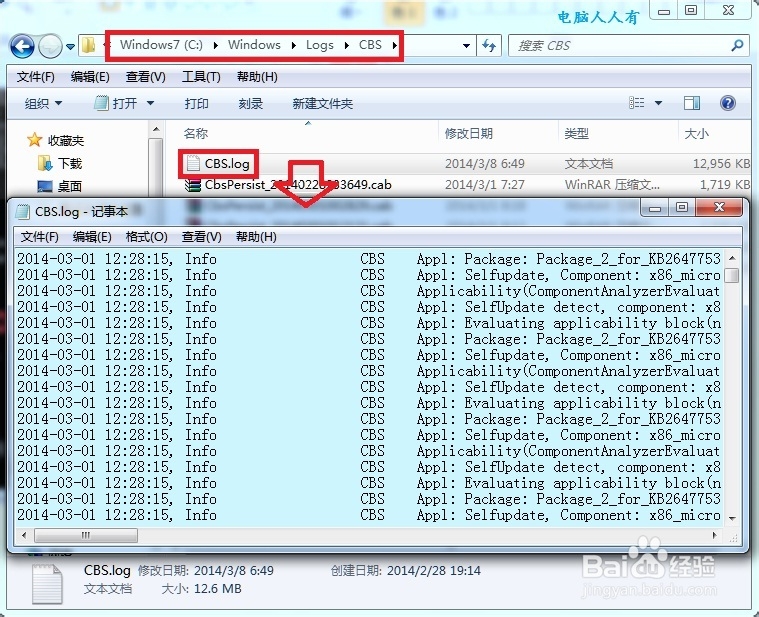The width and height of the screenshot is (759, 617).
Task: Expand arrow after Windows7 (C:) breadcrumb
Action: pyautogui.click(x=215, y=45)
